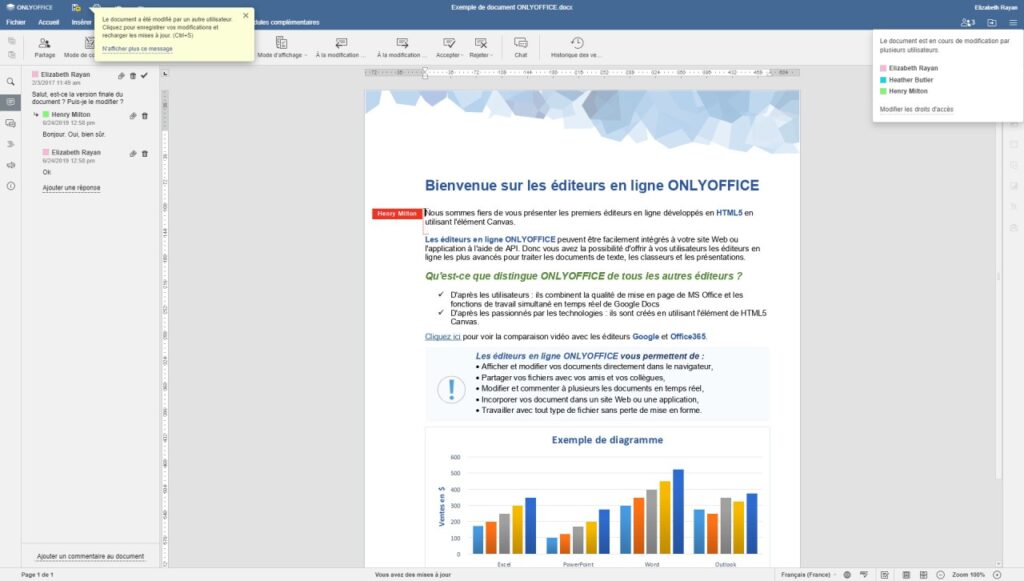This screenshot has width=1024, height=581.
Task: Edit Elizabeth Rayan's "Ok" reply
Action: 133,153
